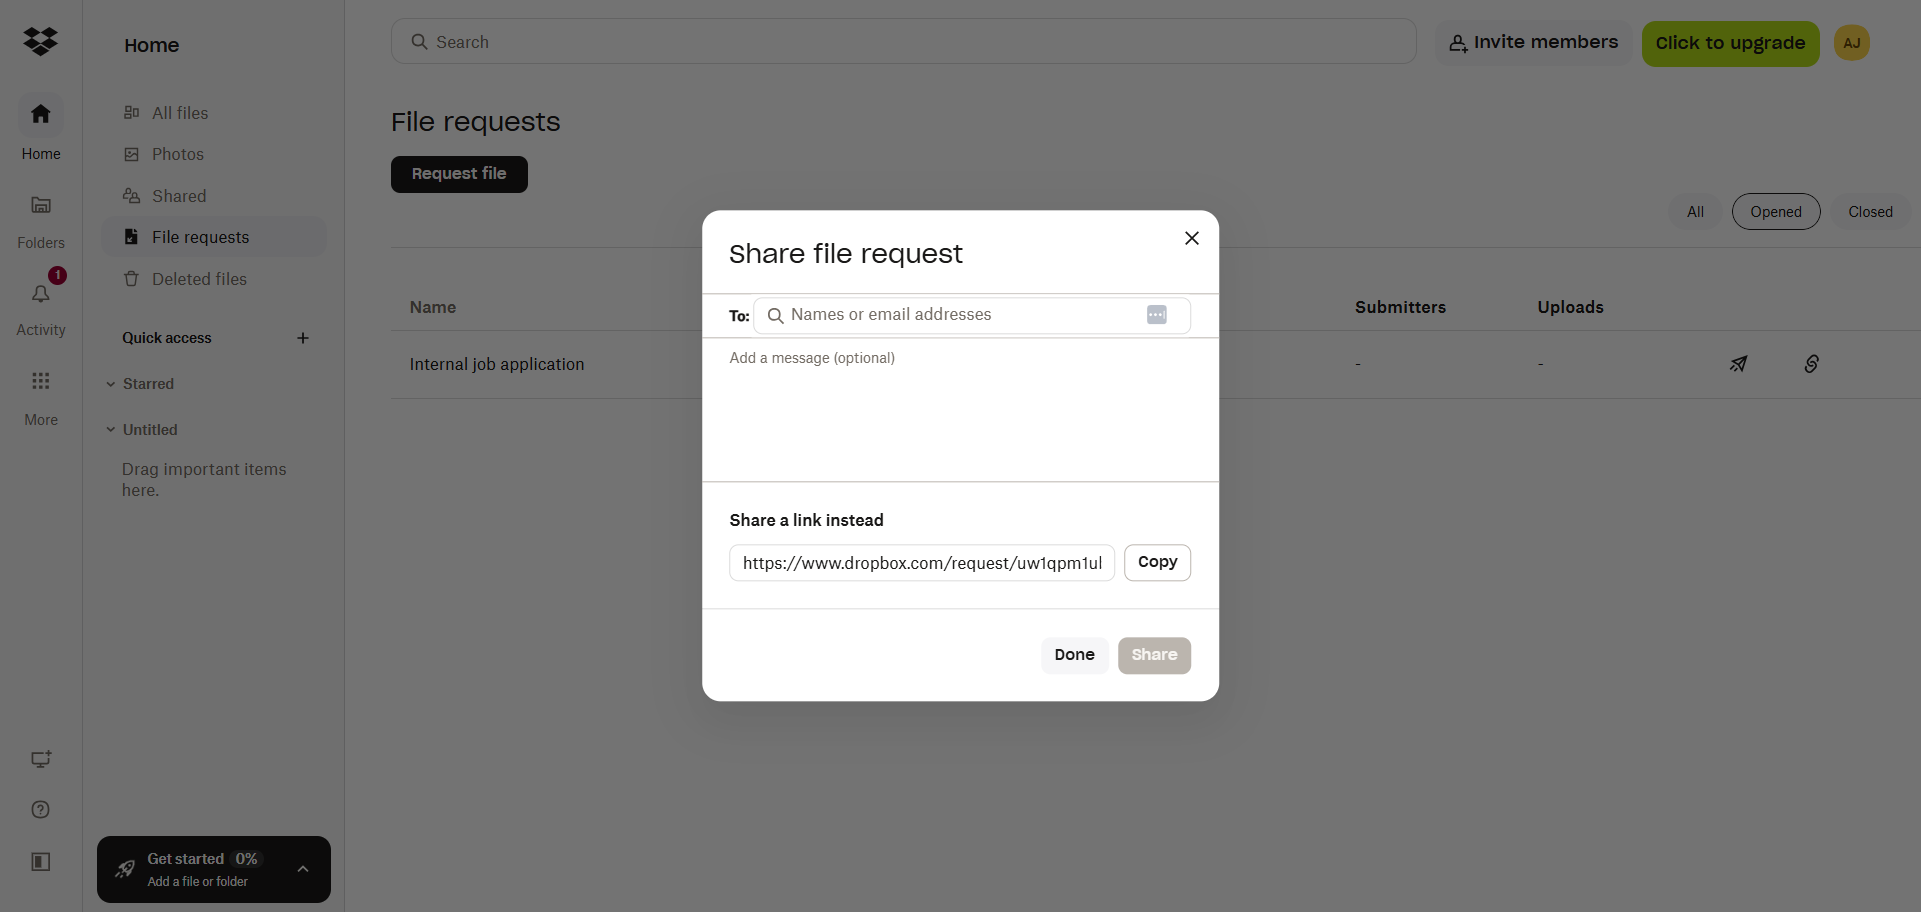Collapse the sidebar panel icon
Image resolution: width=1921 pixels, height=912 pixels.
point(41,862)
